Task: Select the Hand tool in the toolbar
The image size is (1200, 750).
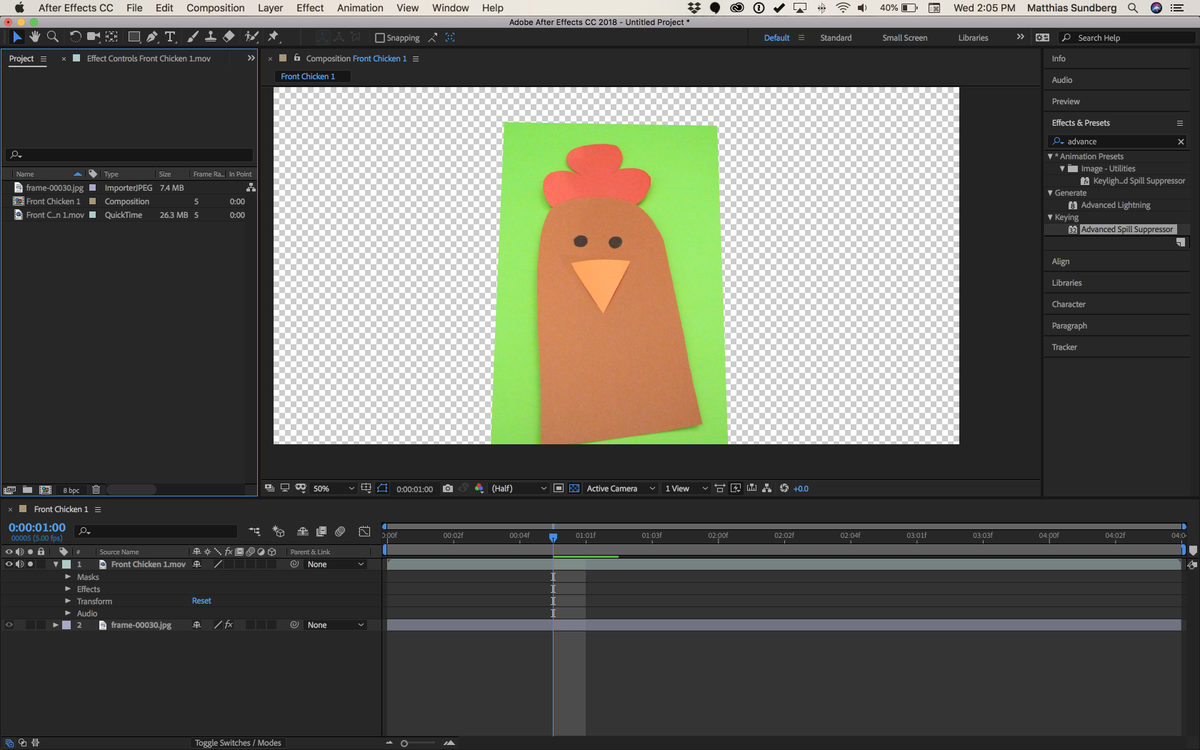Action: coord(35,38)
